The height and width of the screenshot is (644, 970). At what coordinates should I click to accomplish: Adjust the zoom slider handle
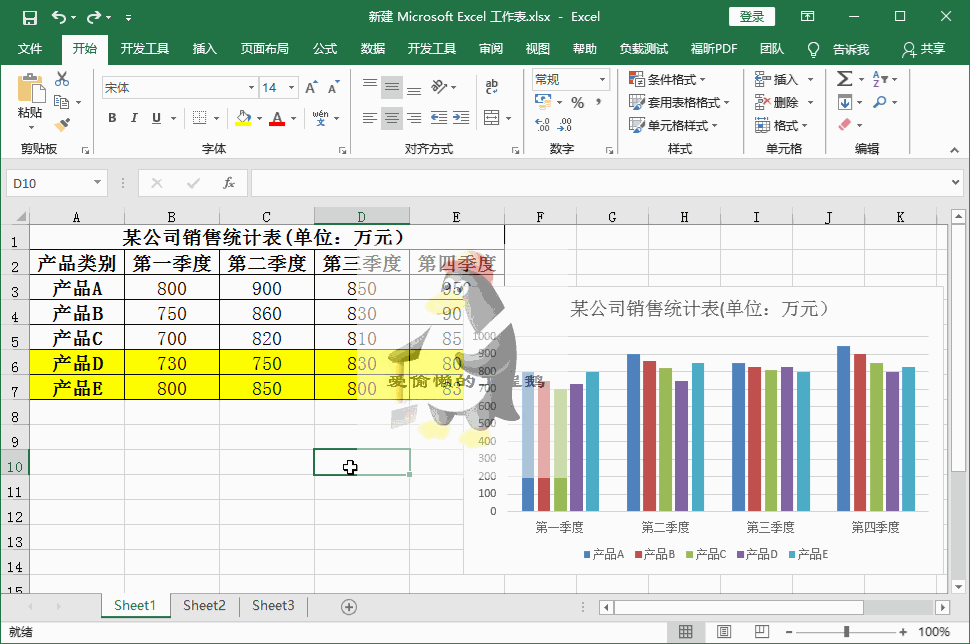pyautogui.click(x=846, y=632)
